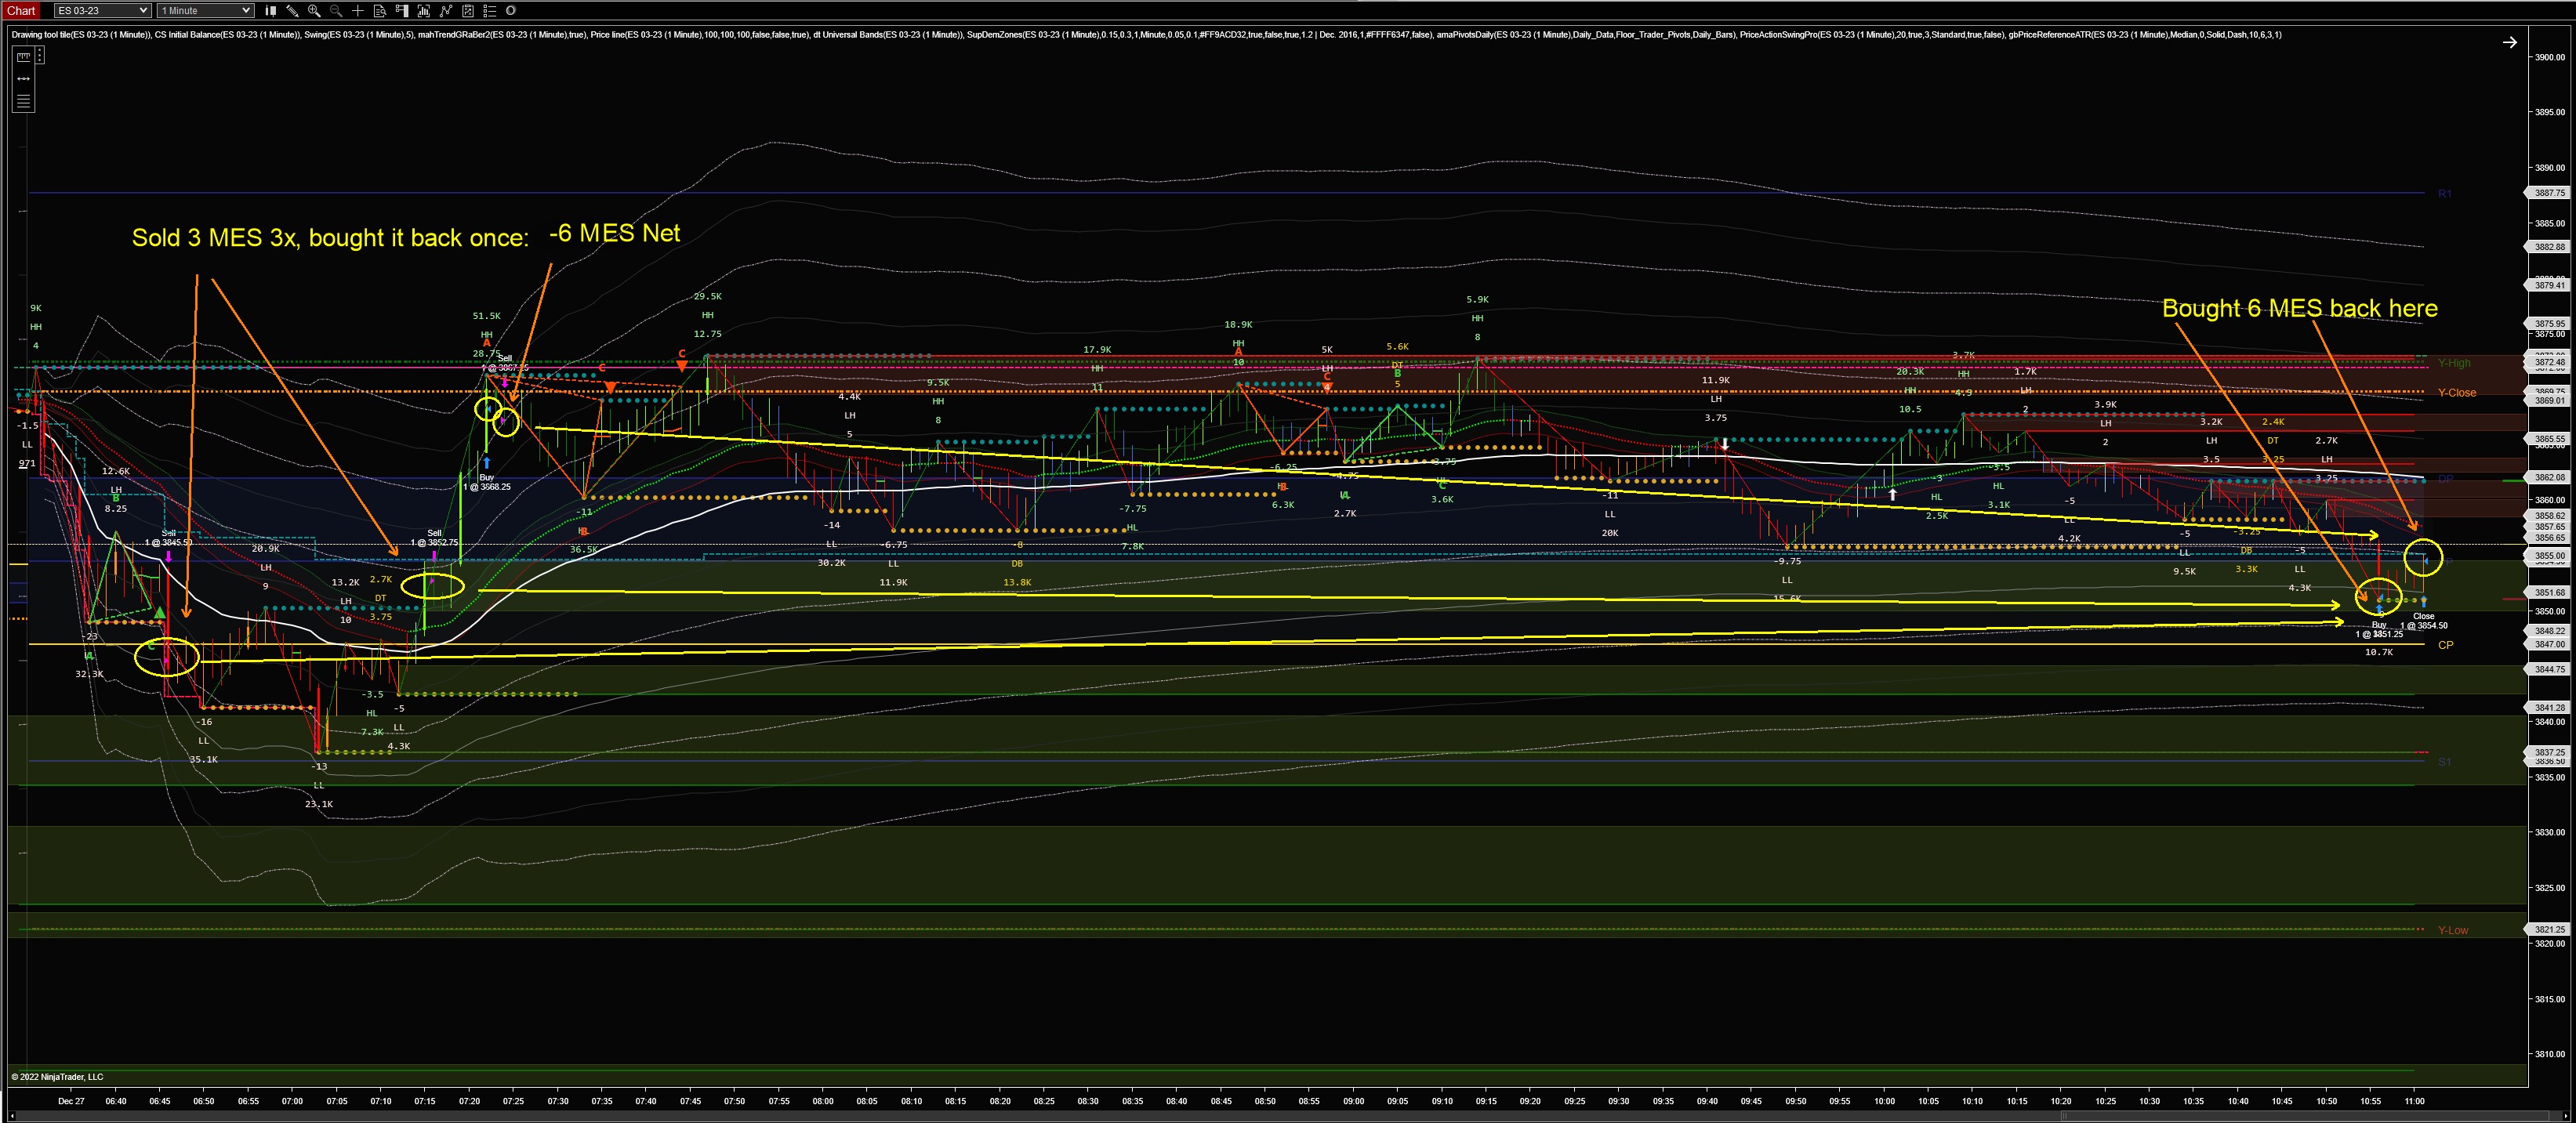Open the ES 03-23 instrument dropdown

pos(102,11)
